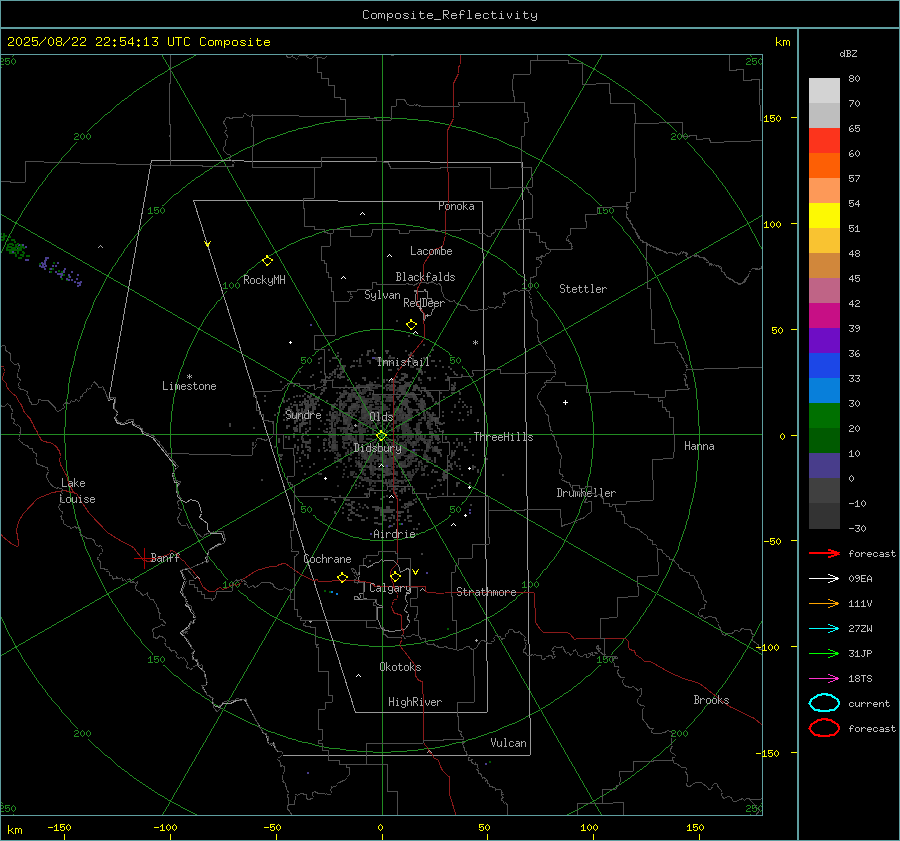Click the magenta 18TS arrow icon

click(824, 679)
